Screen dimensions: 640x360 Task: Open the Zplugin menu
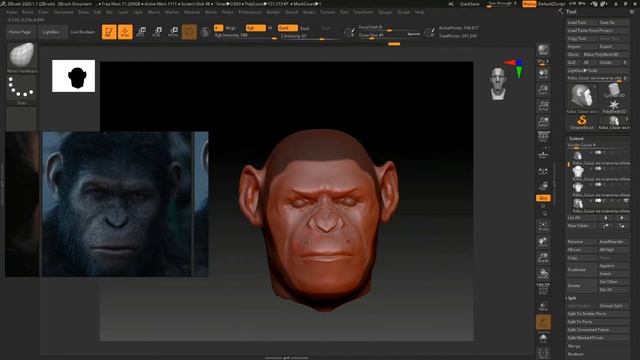point(385,12)
